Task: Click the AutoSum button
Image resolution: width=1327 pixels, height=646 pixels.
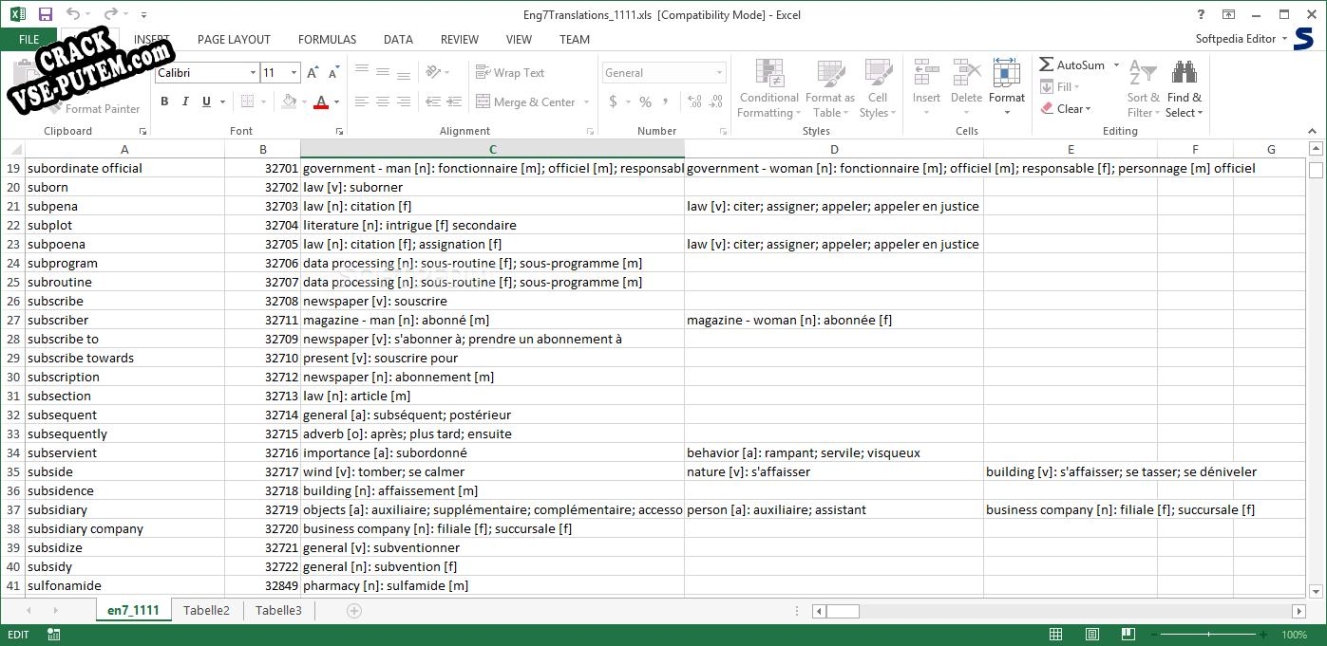Action: [x=1072, y=65]
